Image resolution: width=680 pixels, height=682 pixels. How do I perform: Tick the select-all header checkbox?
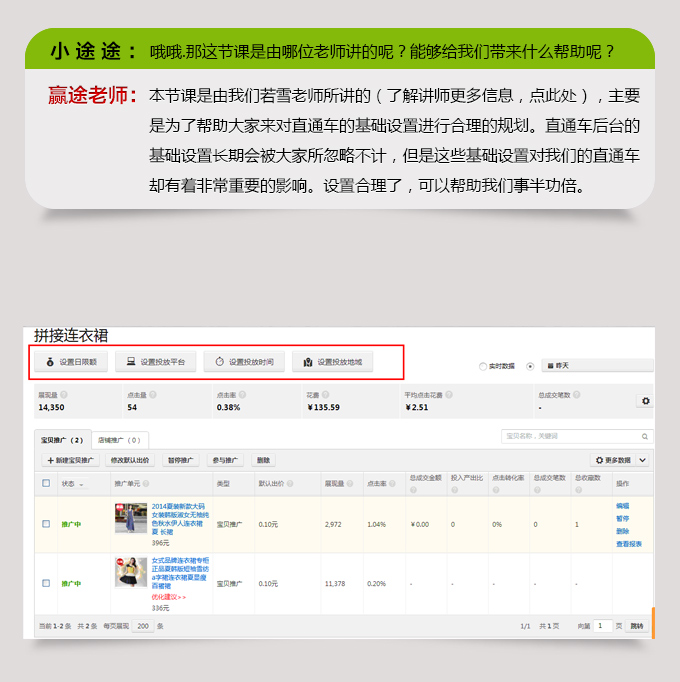[x=46, y=483]
